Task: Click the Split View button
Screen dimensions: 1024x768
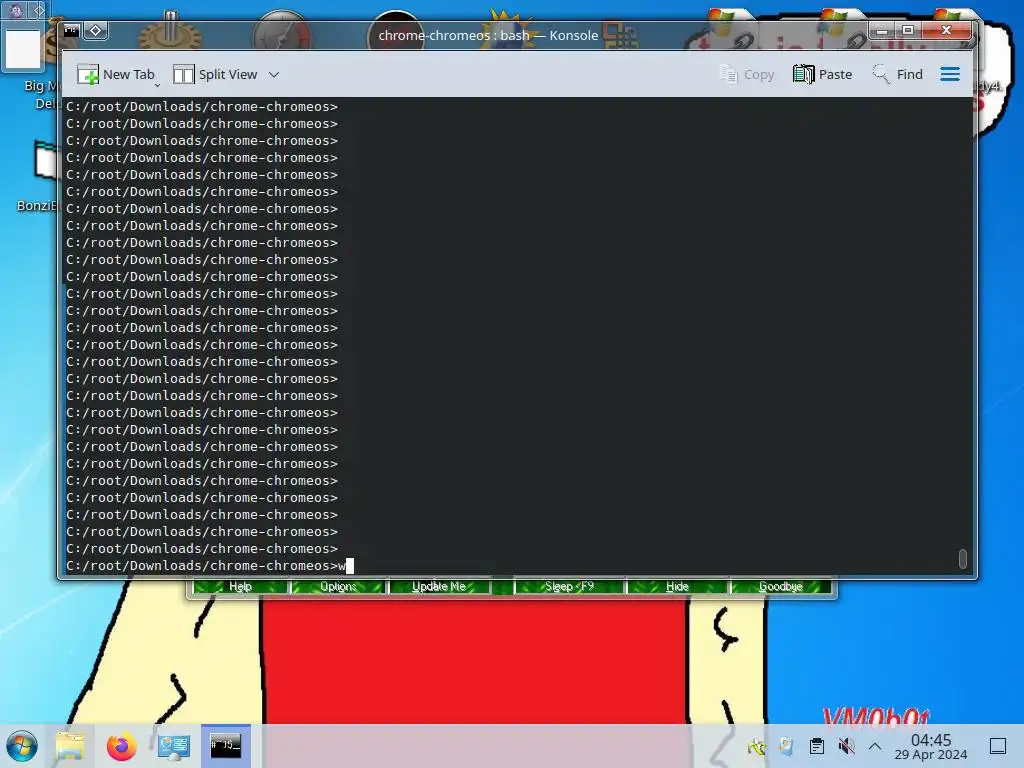Action: 216,74
